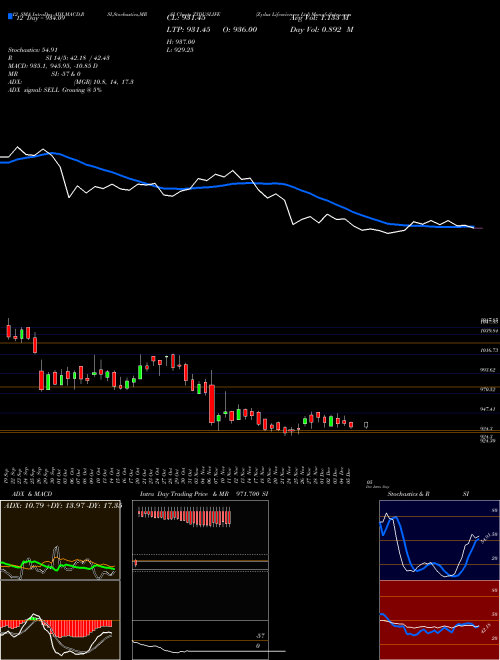Click the 'Stochastics & R' panel title
This screenshot has height=660, width=500.
(408, 494)
